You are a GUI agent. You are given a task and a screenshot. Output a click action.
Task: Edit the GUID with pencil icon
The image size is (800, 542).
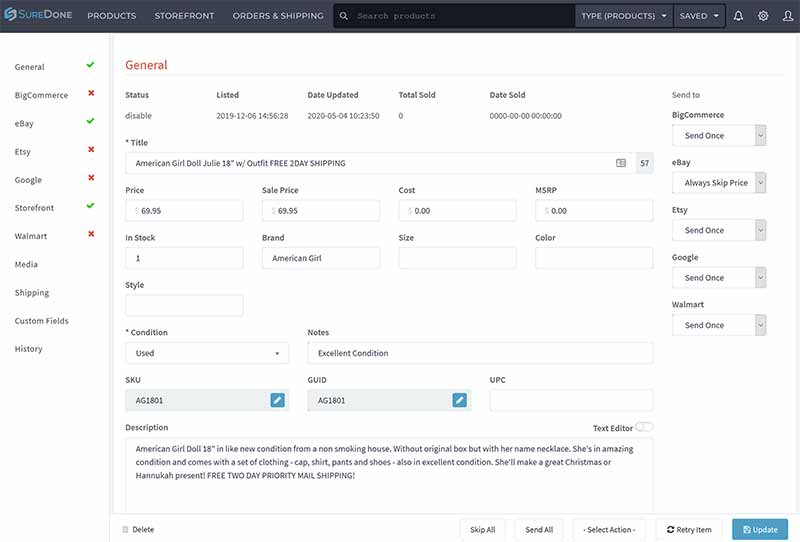click(460, 400)
